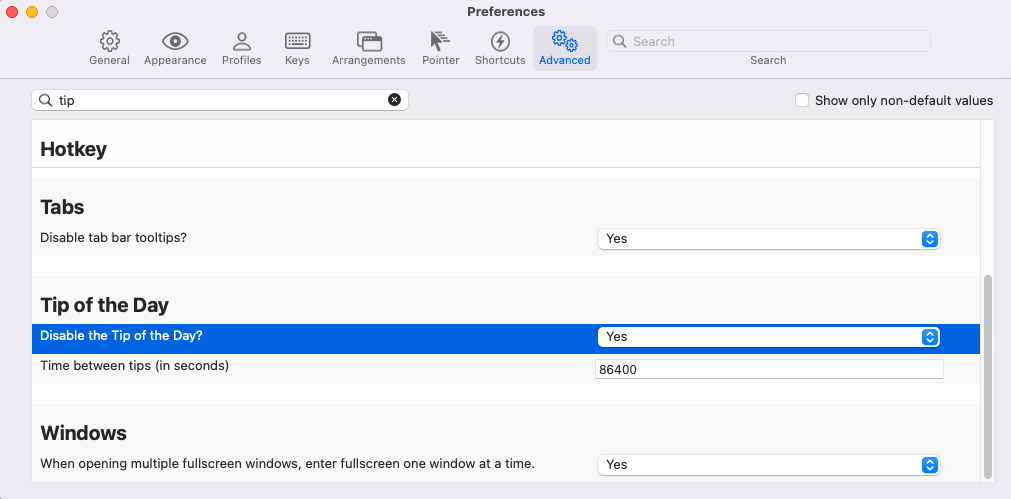Minimize Preferences with the yellow button
This screenshot has height=499, width=1011.
(x=32, y=12)
